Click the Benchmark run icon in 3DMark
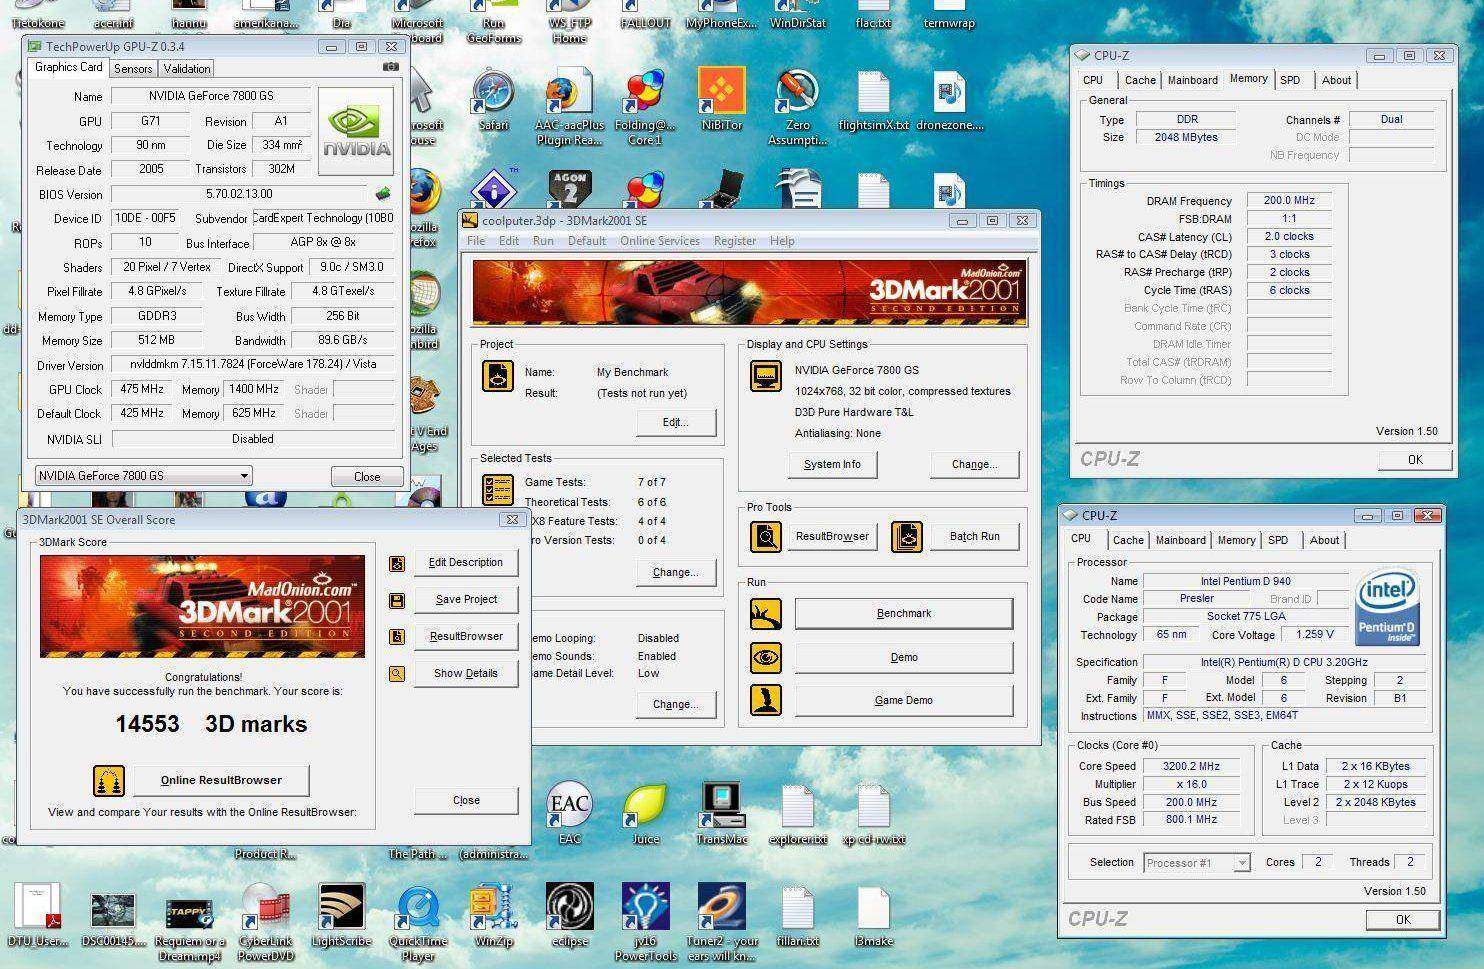 (x=766, y=614)
